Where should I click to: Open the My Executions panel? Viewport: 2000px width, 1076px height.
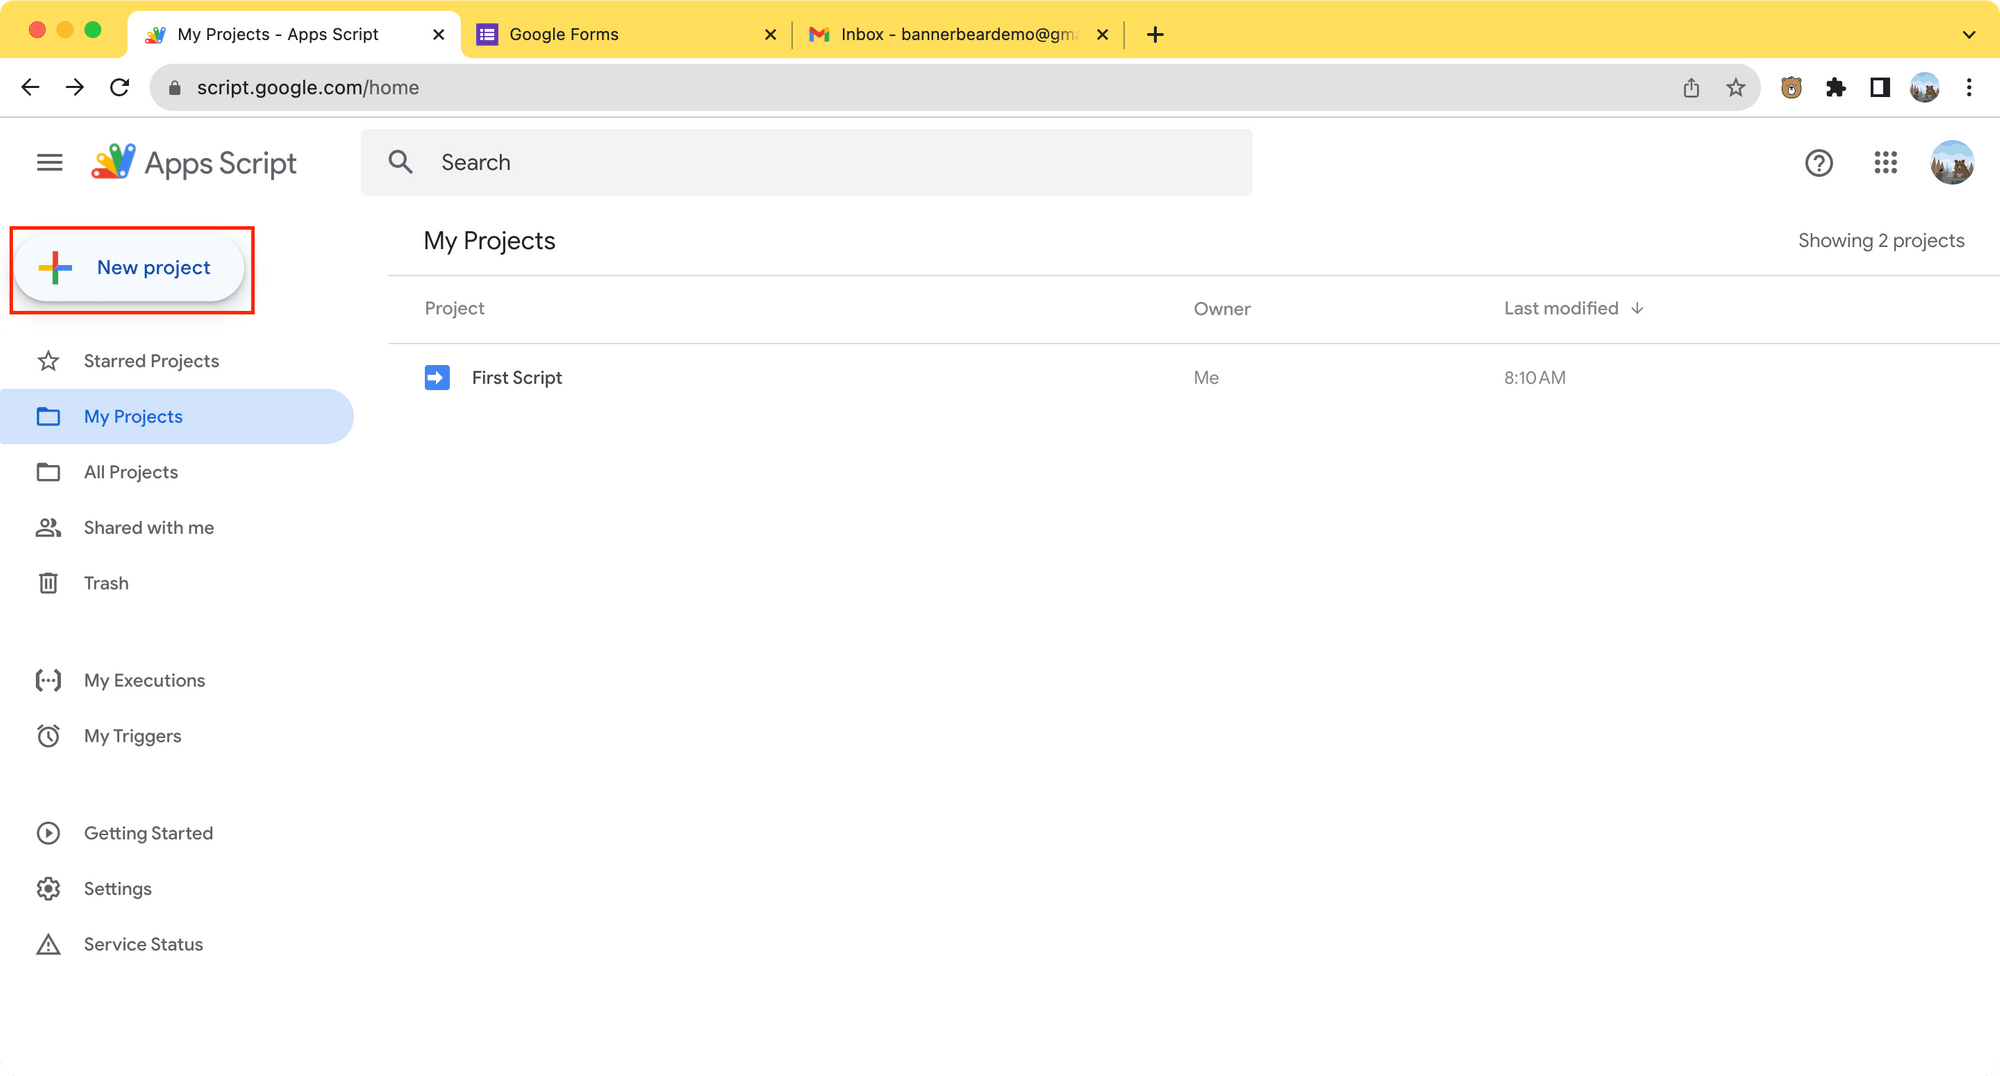click(144, 680)
